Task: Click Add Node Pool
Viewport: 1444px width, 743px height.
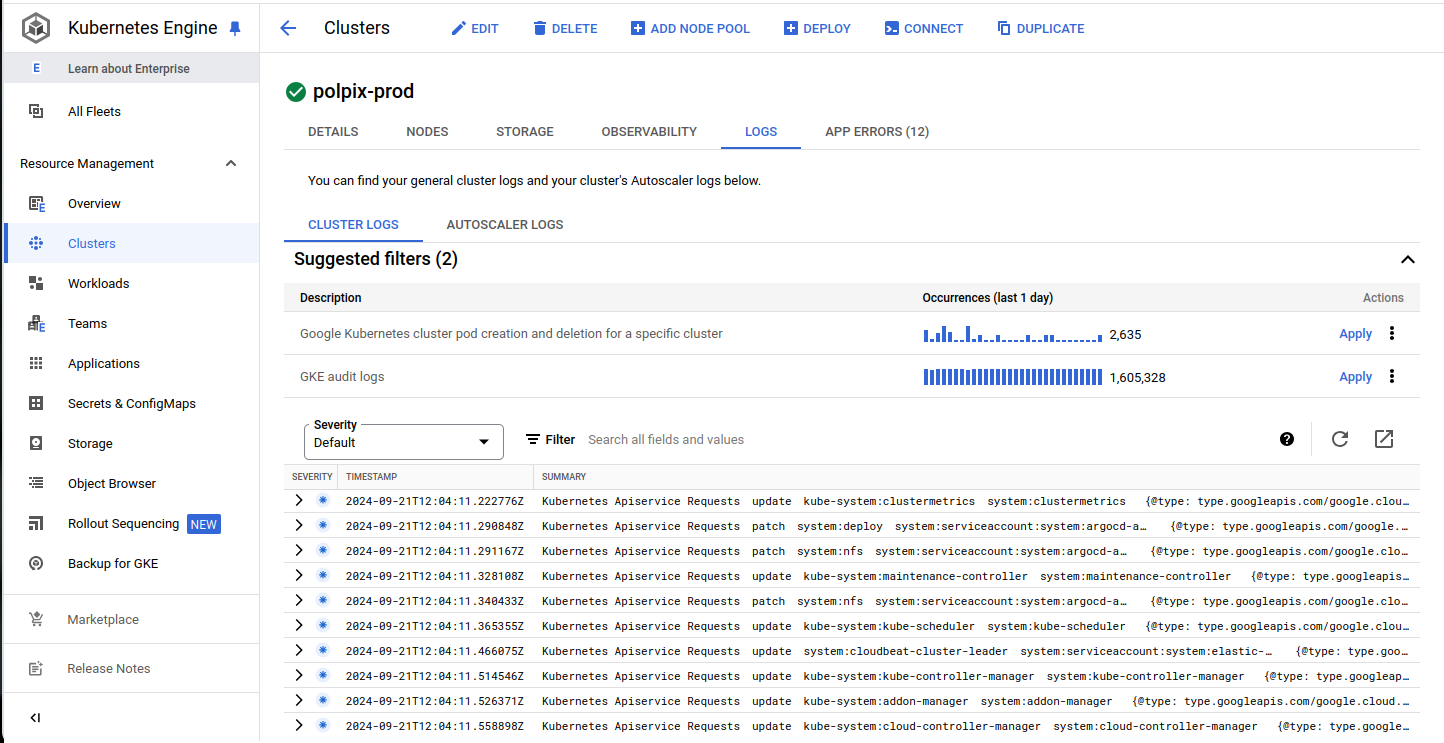Action: coord(690,28)
